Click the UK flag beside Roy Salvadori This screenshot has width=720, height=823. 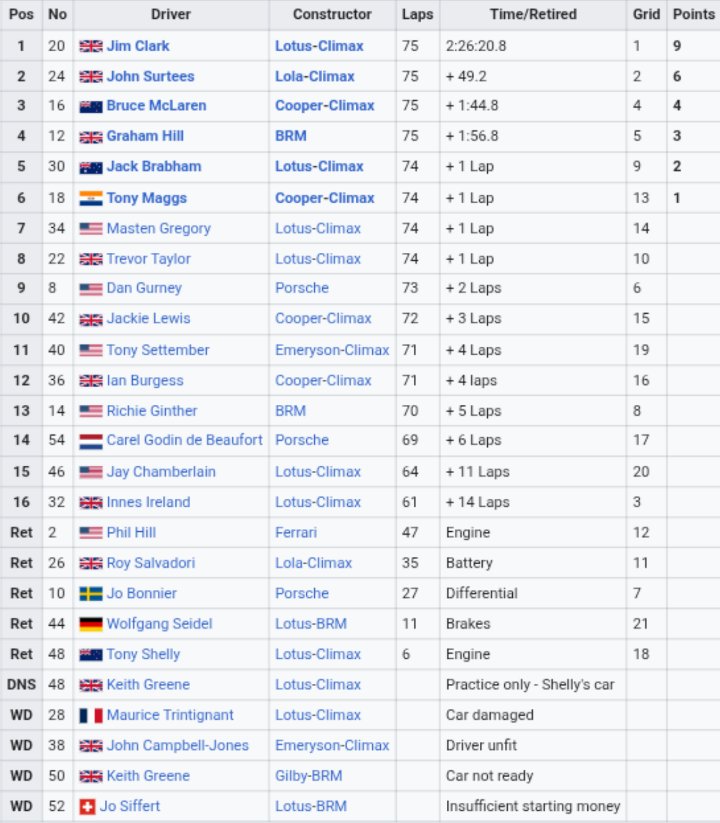tap(91, 563)
